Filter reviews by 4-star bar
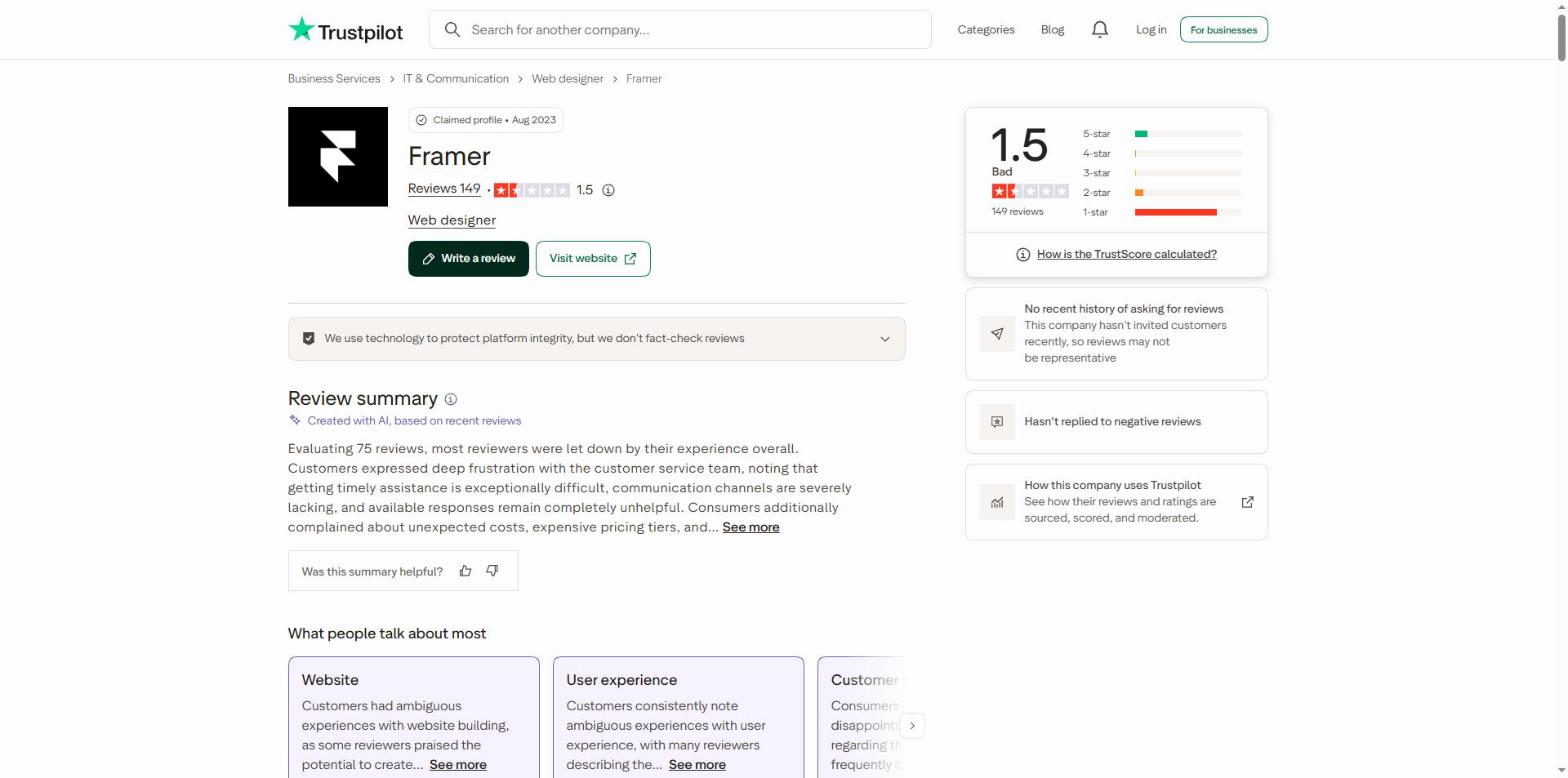 coord(1162,154)
